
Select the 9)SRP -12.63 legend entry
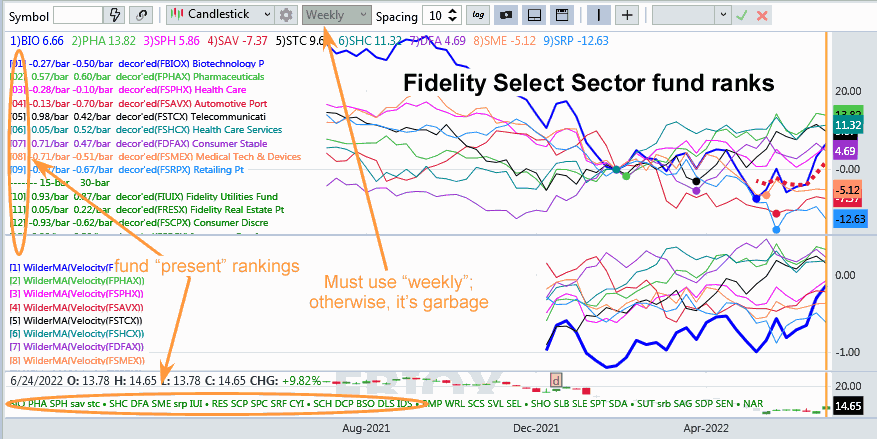[575, 41]
